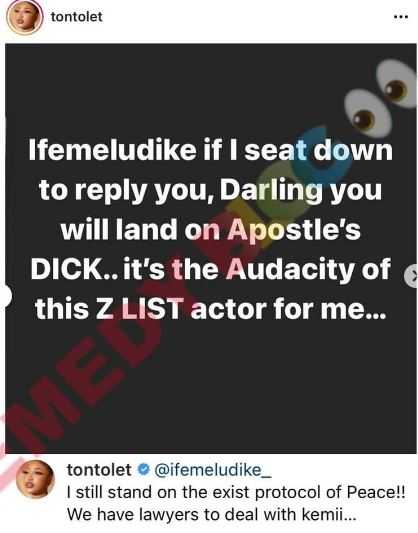
Task: Click the line 'Ifemeludike if I seat down'
Action: (211, 150)
